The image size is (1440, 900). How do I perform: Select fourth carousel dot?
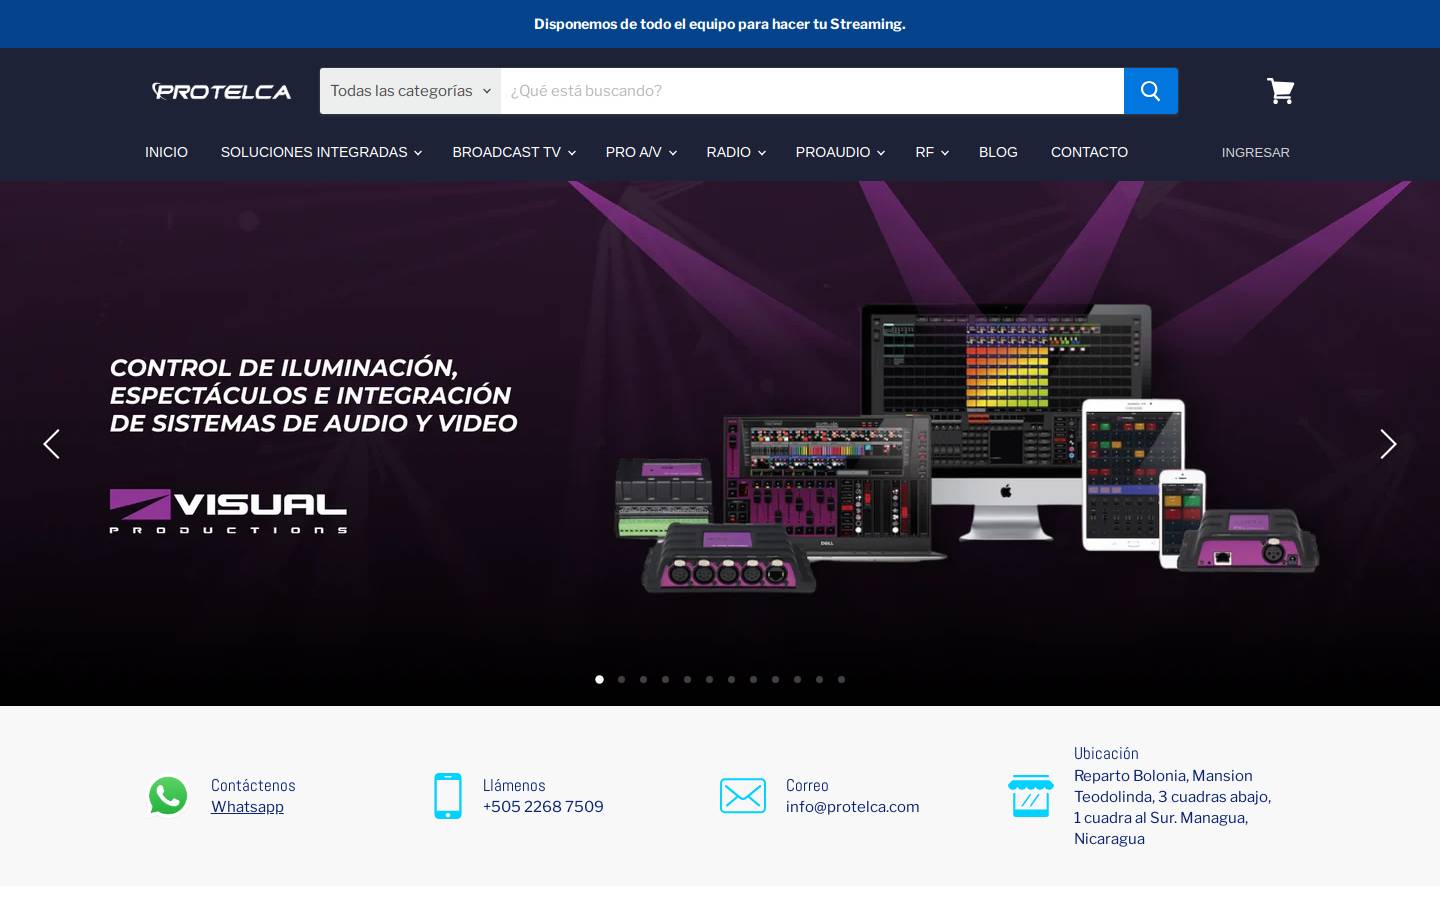pos(665,679)
